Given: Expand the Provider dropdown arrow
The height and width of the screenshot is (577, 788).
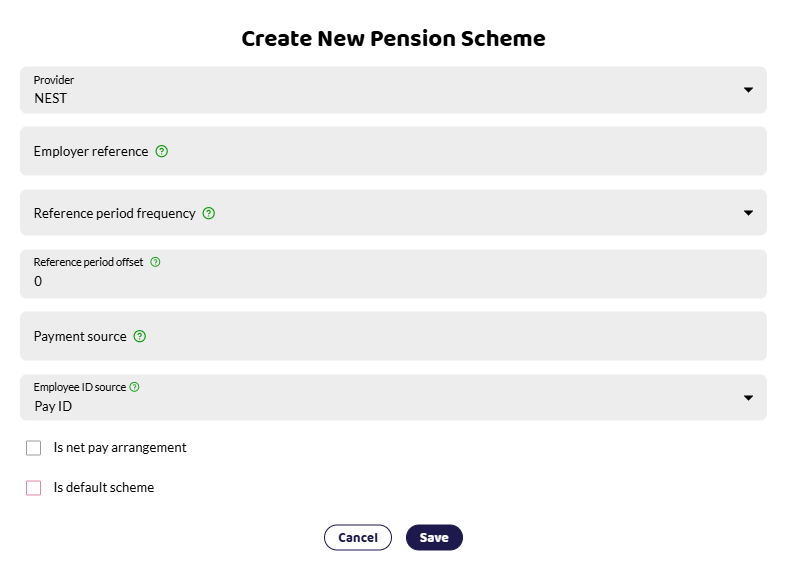Looking at the screenshot, I should pyautogui.click(x=748, y=90).
